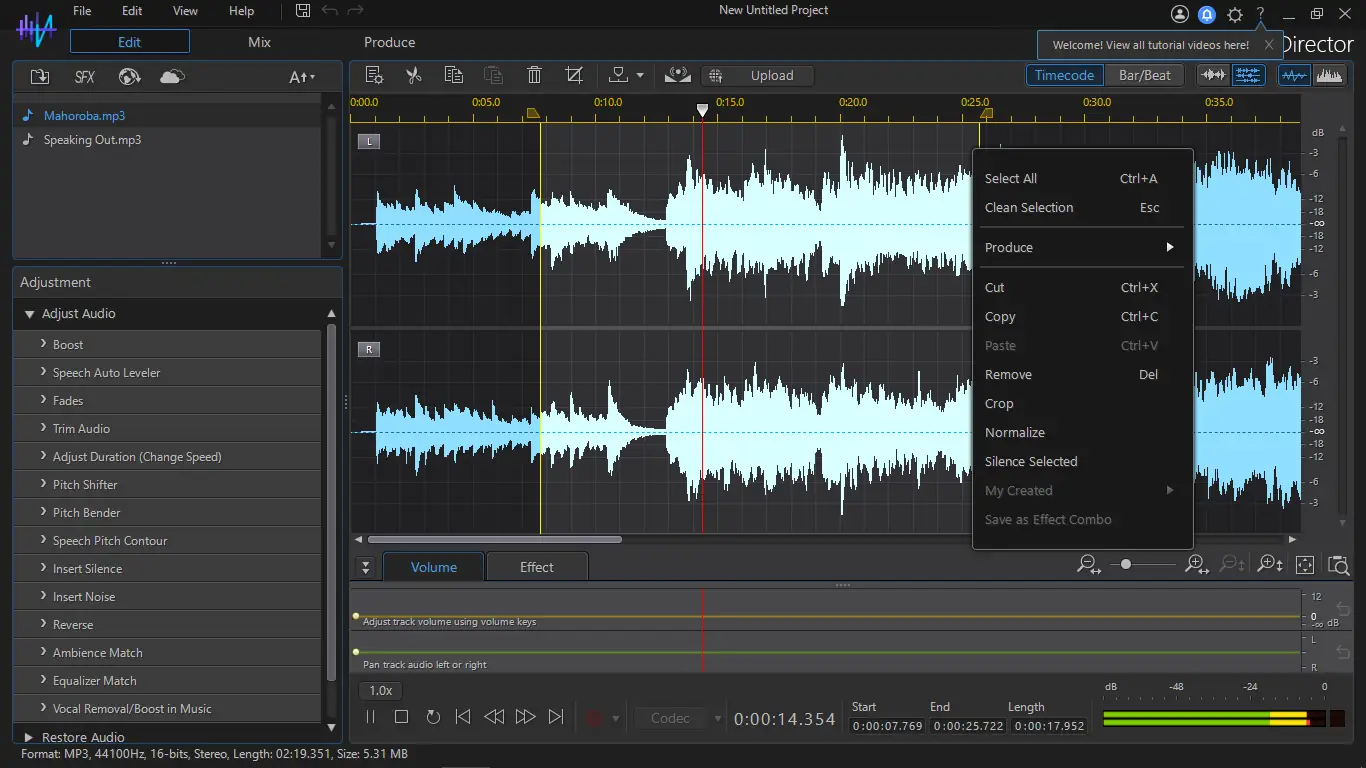Click the loop playback button
Screen dimensions: 1366x768
[433, 717]
